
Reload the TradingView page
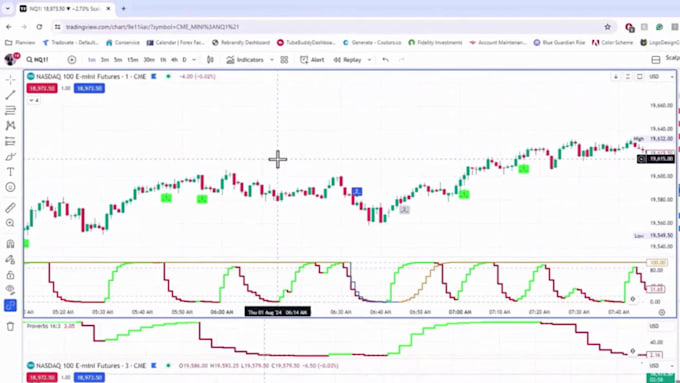click(39, 27)
